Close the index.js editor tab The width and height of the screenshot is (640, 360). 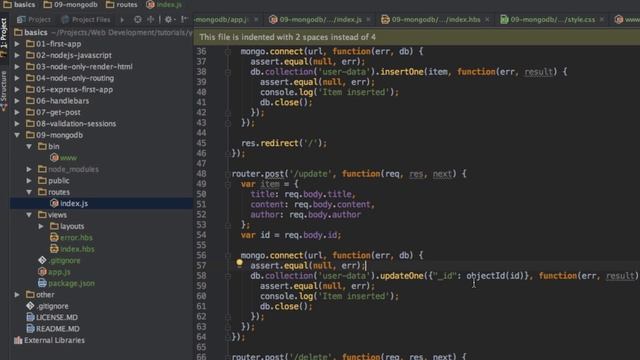click(x=368, y=19)
